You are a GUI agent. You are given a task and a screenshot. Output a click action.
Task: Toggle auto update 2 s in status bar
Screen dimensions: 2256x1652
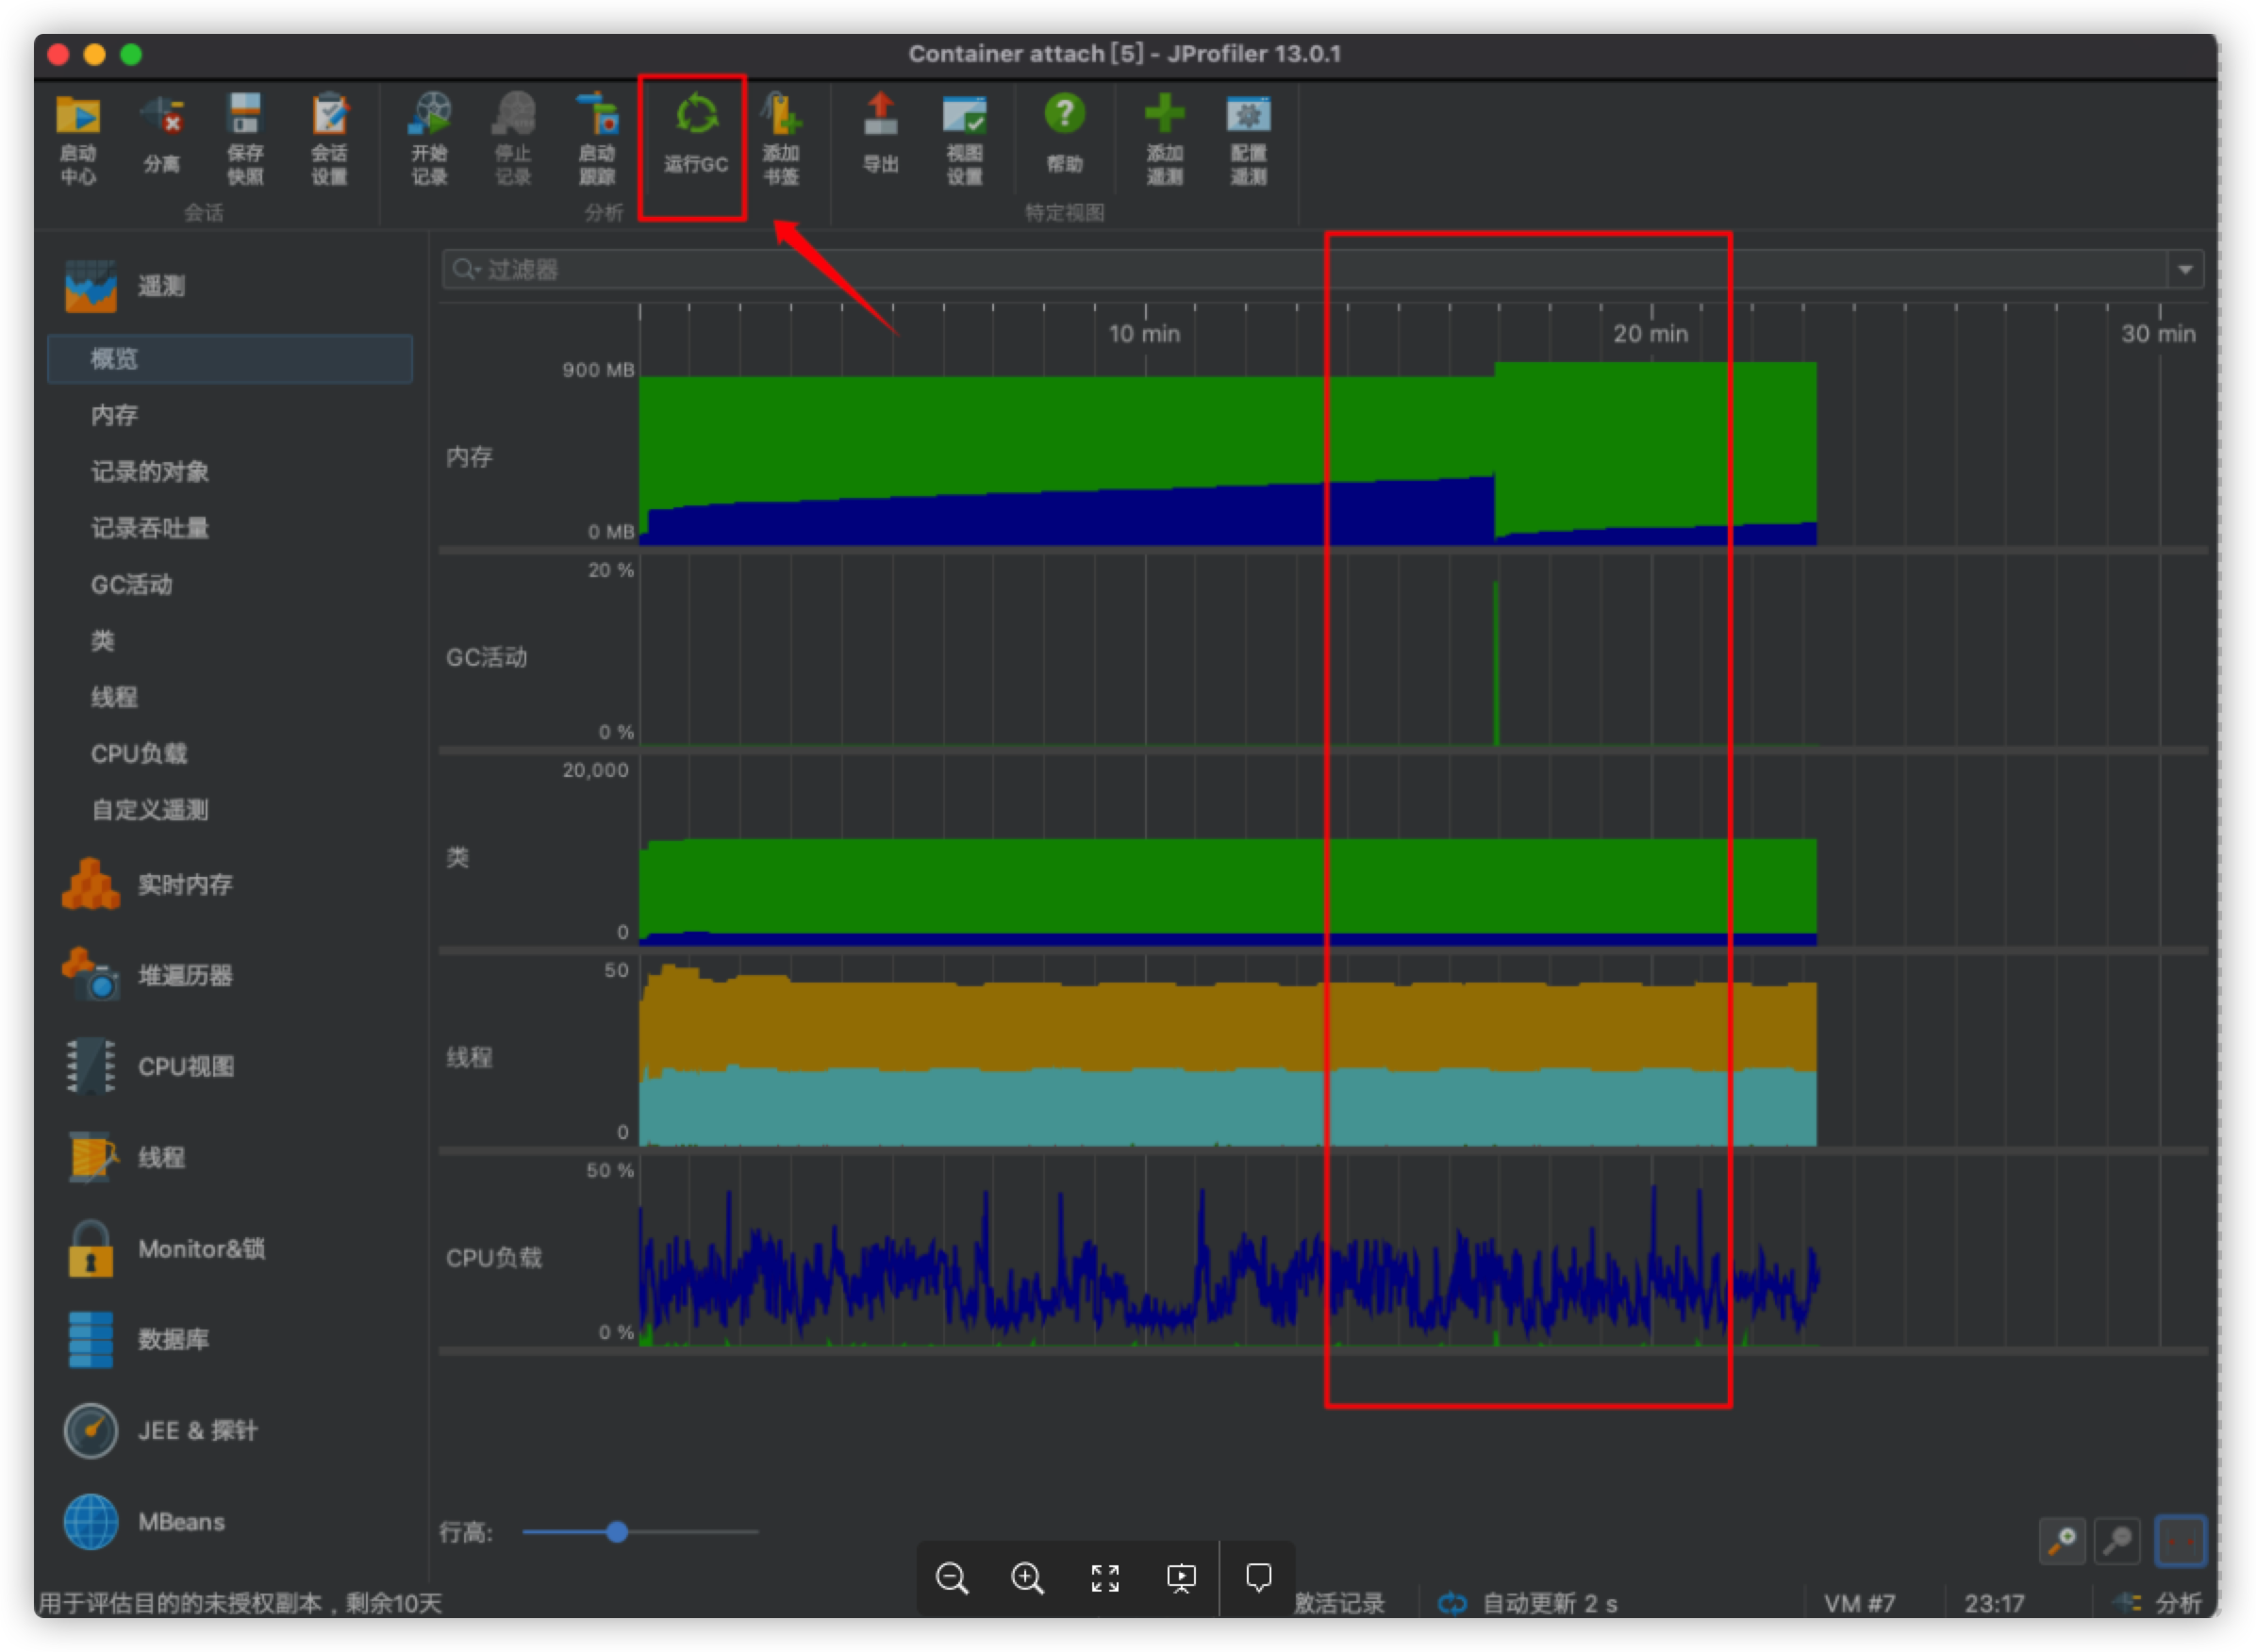[1528, 1603]
